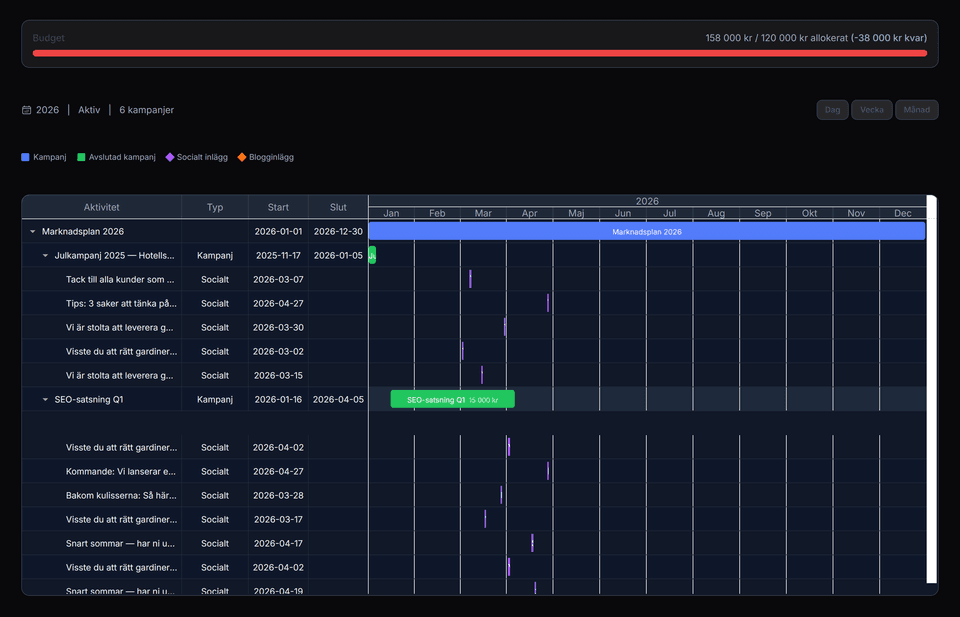Click the orange Blogginlägg diamond icon
Image resolution: width=960 pixels, height=617 pixels.
[x=242, y=157]
